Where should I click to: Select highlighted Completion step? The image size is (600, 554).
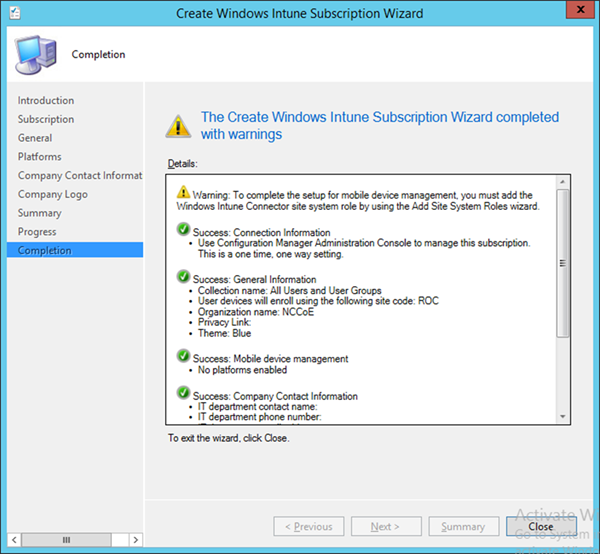[75, 250]
